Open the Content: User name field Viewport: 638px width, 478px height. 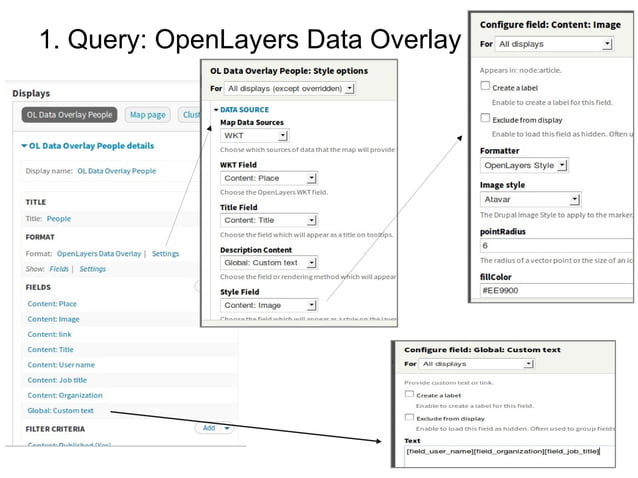pos(61,365)
